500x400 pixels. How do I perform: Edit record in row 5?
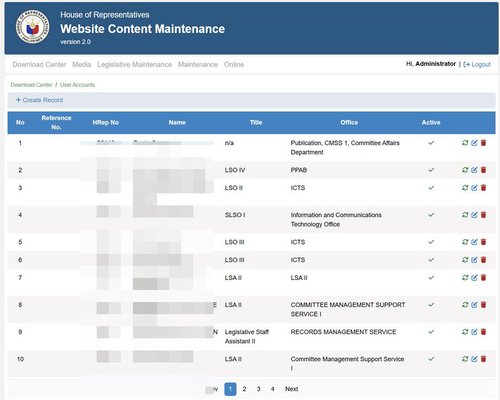(x=474, y=242)
